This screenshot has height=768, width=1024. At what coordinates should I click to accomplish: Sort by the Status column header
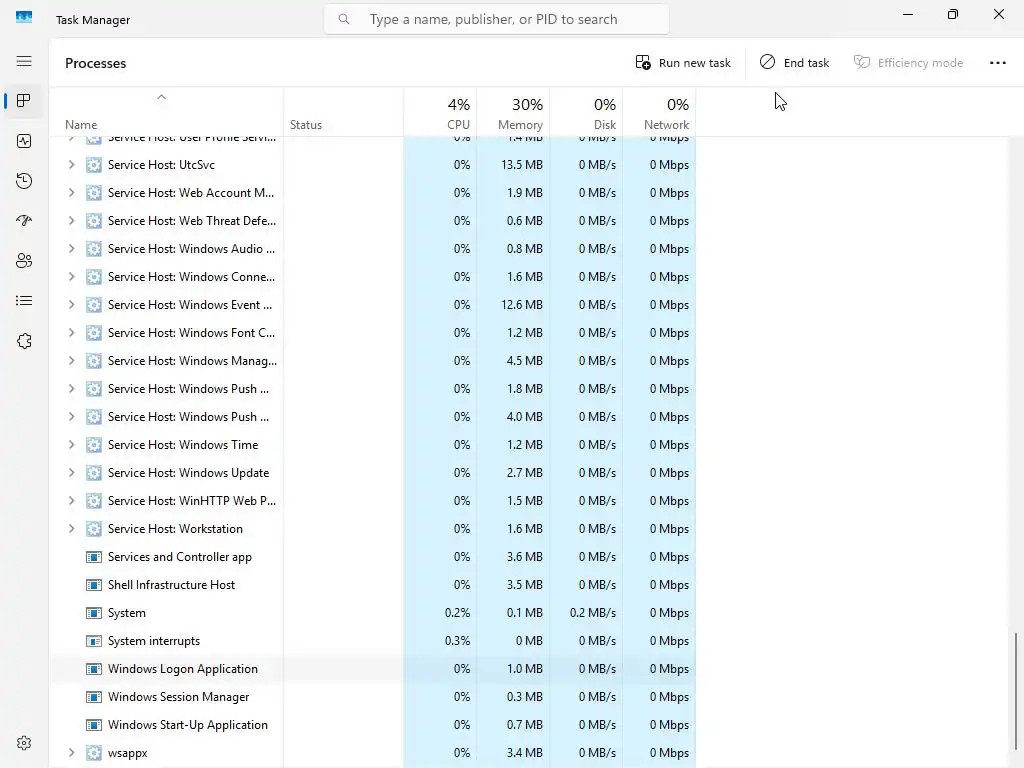point(344,112)
